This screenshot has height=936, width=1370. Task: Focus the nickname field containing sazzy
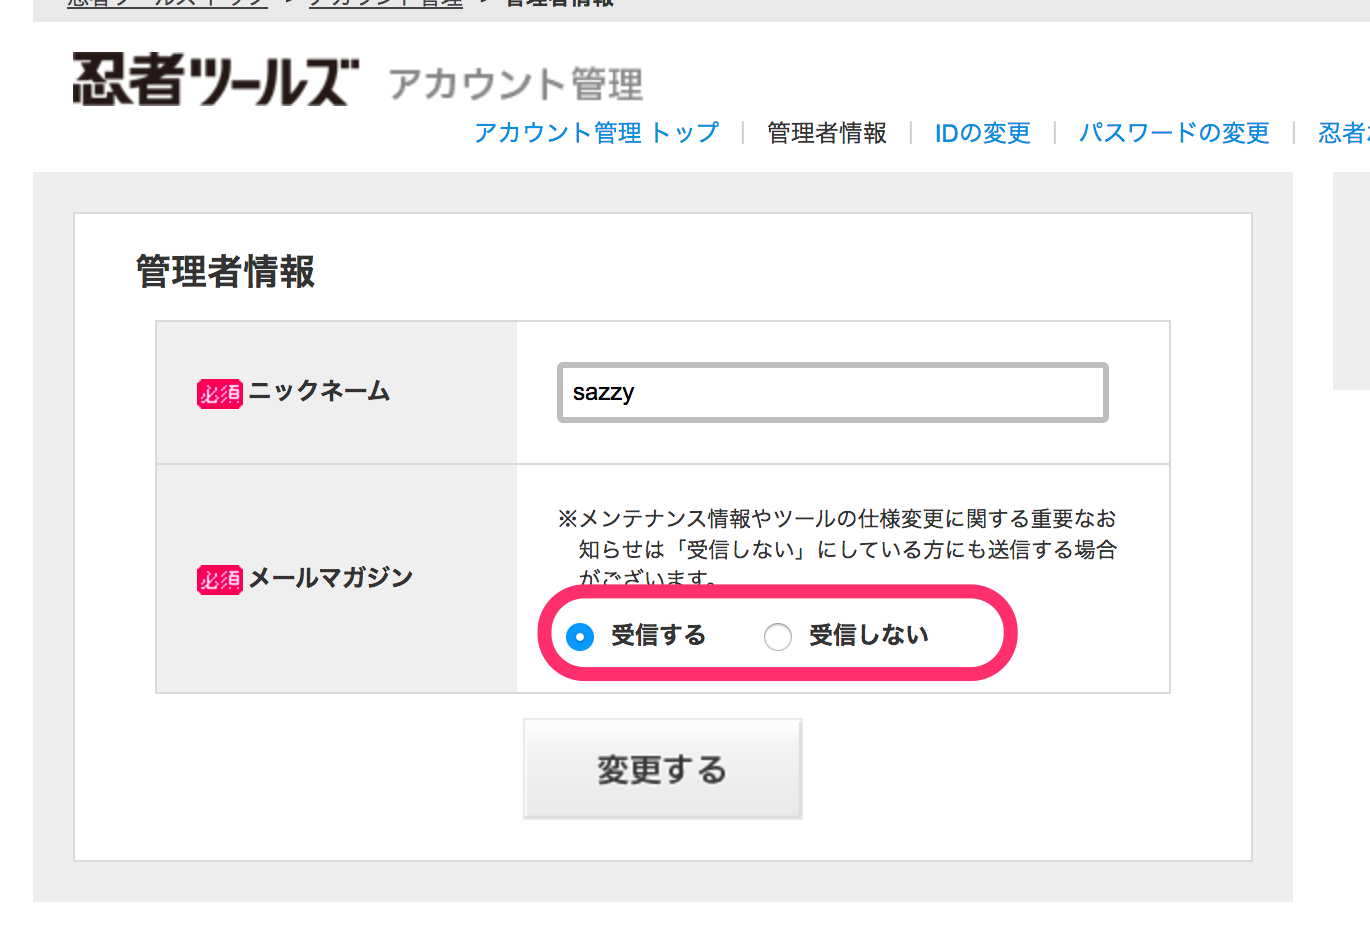832,392
